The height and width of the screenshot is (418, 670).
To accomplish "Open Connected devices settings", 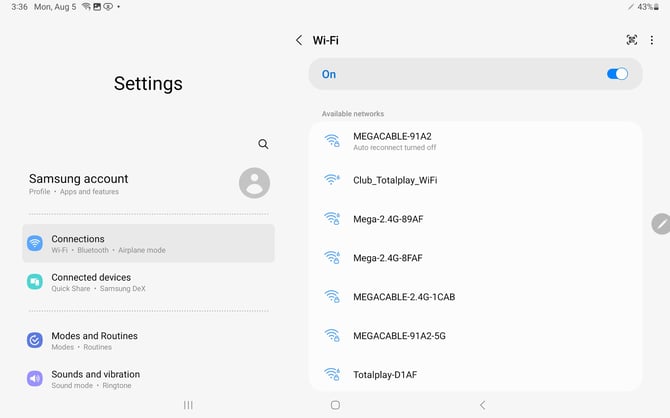I will point(148,282).
